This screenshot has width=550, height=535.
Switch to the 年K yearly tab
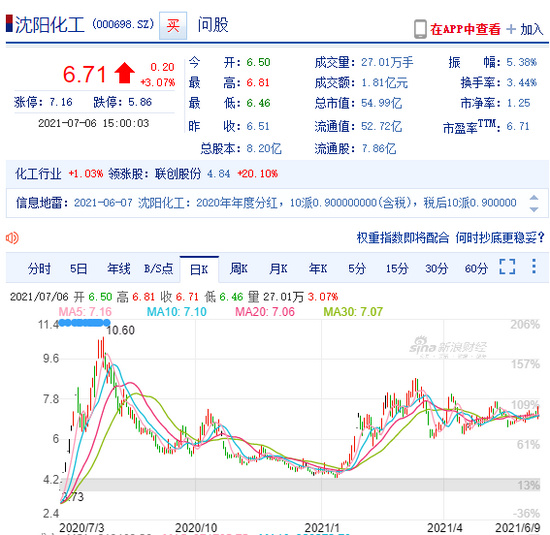click(318, 269)
